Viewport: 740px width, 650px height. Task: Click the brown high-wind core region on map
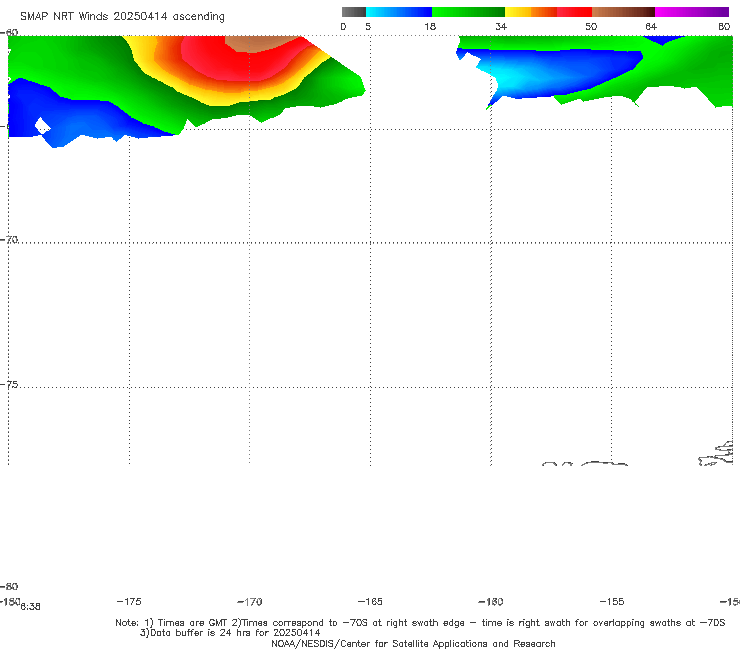click(262, 43)
